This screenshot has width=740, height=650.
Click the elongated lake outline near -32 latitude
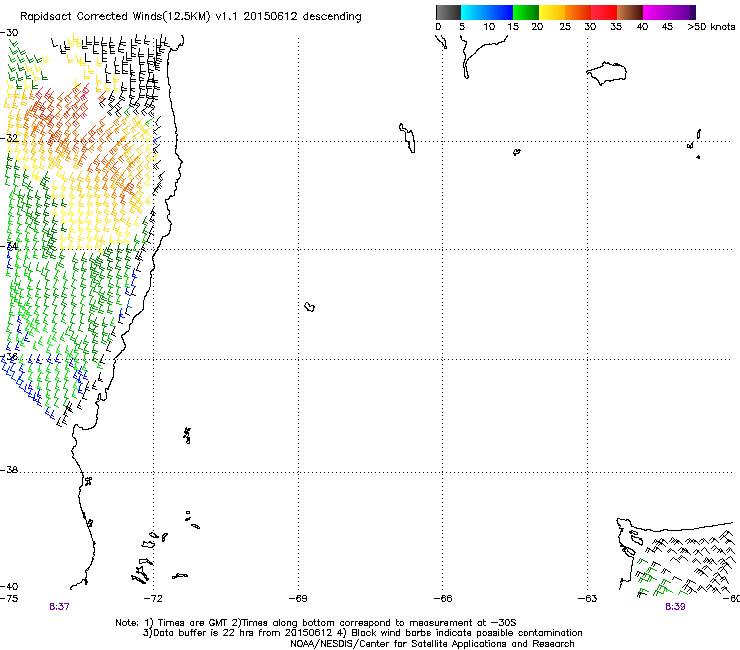point(407,138)
